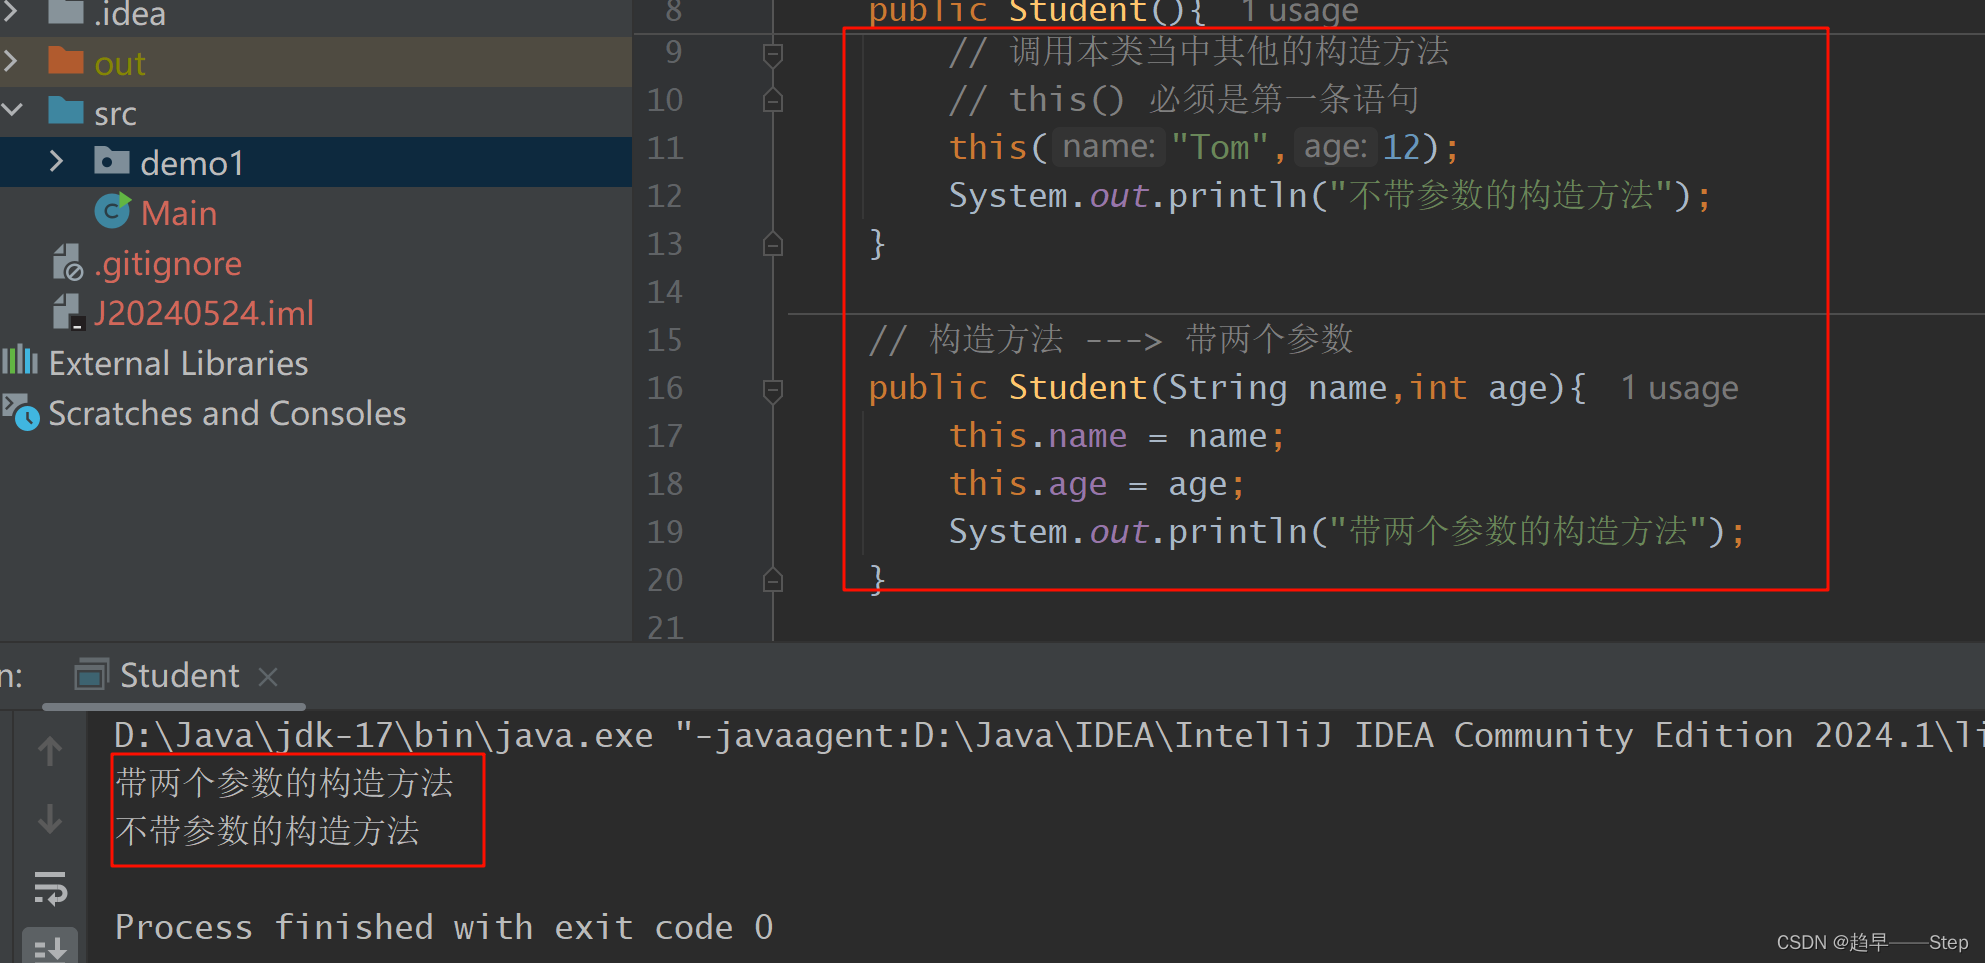
Task: Select the src folder label
Action: (115, 114)
